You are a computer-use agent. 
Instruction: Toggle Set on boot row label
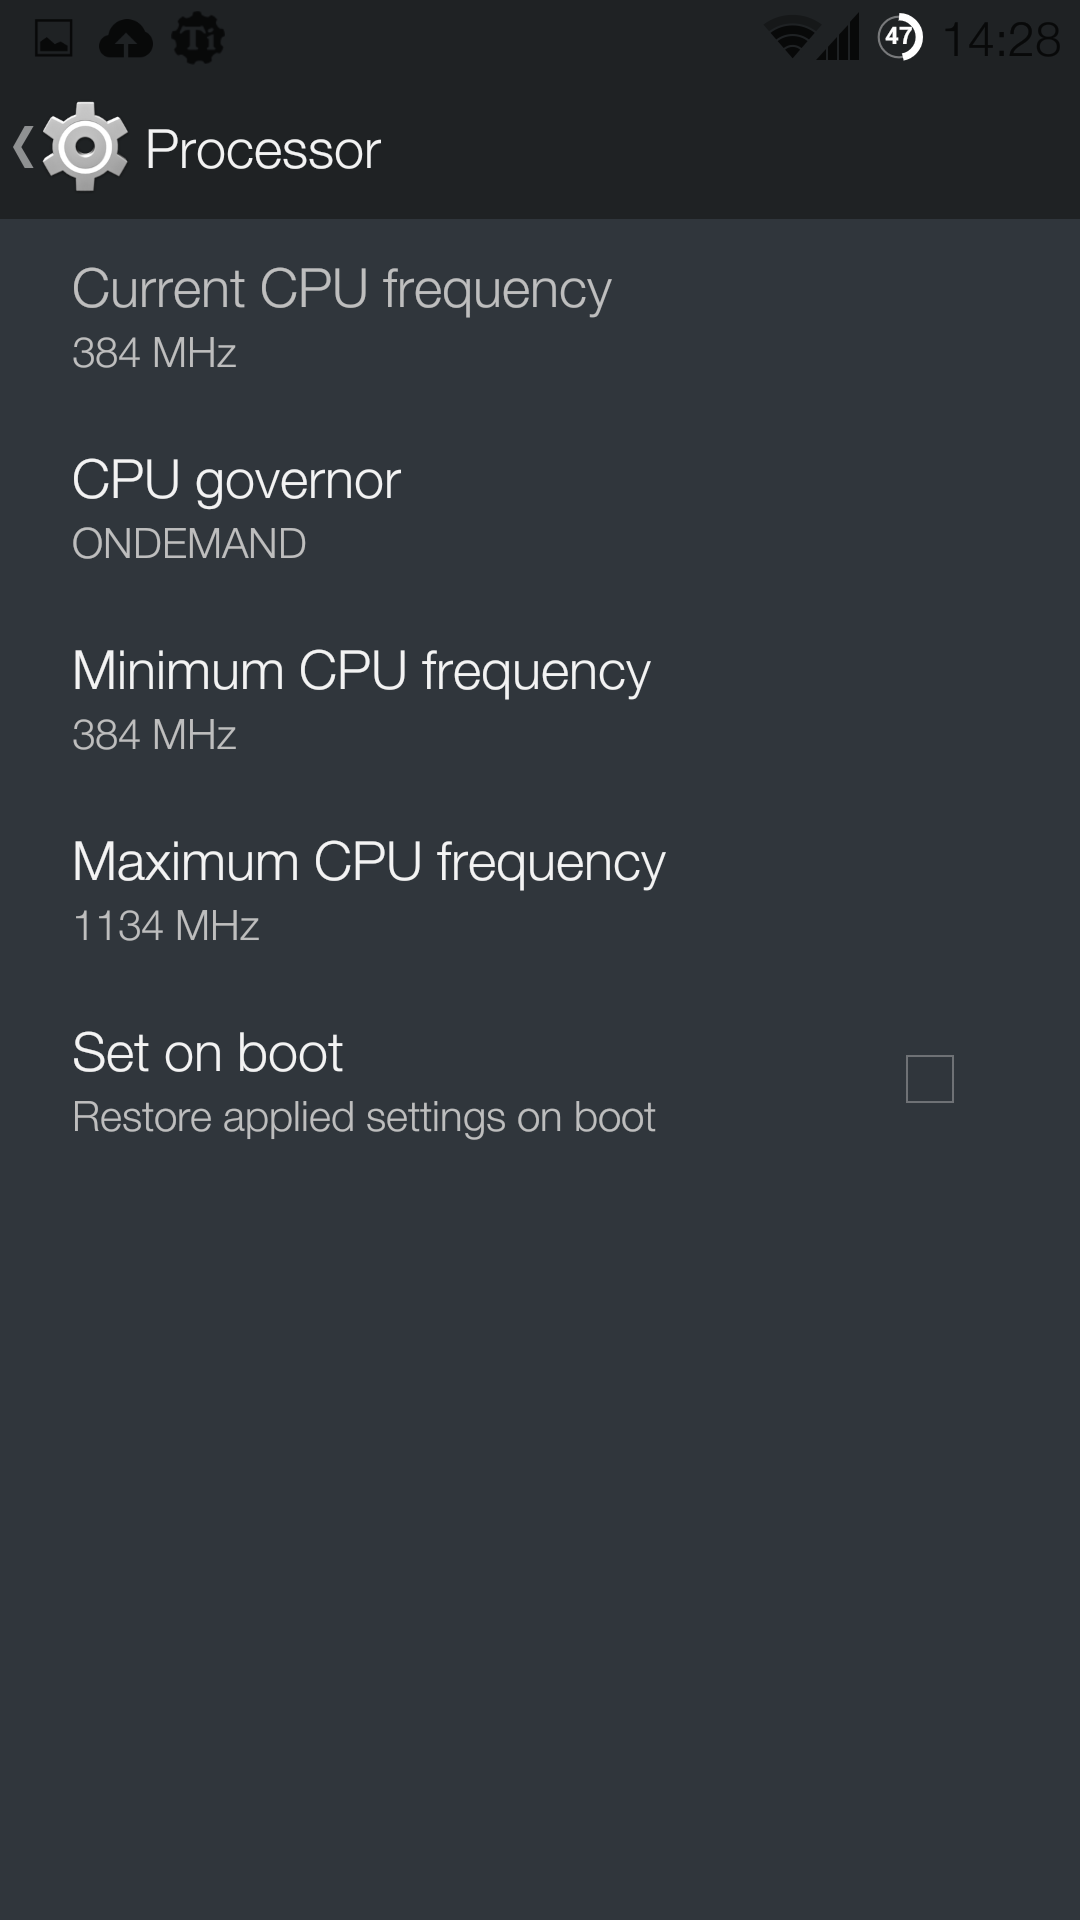tap(207, 1052)
